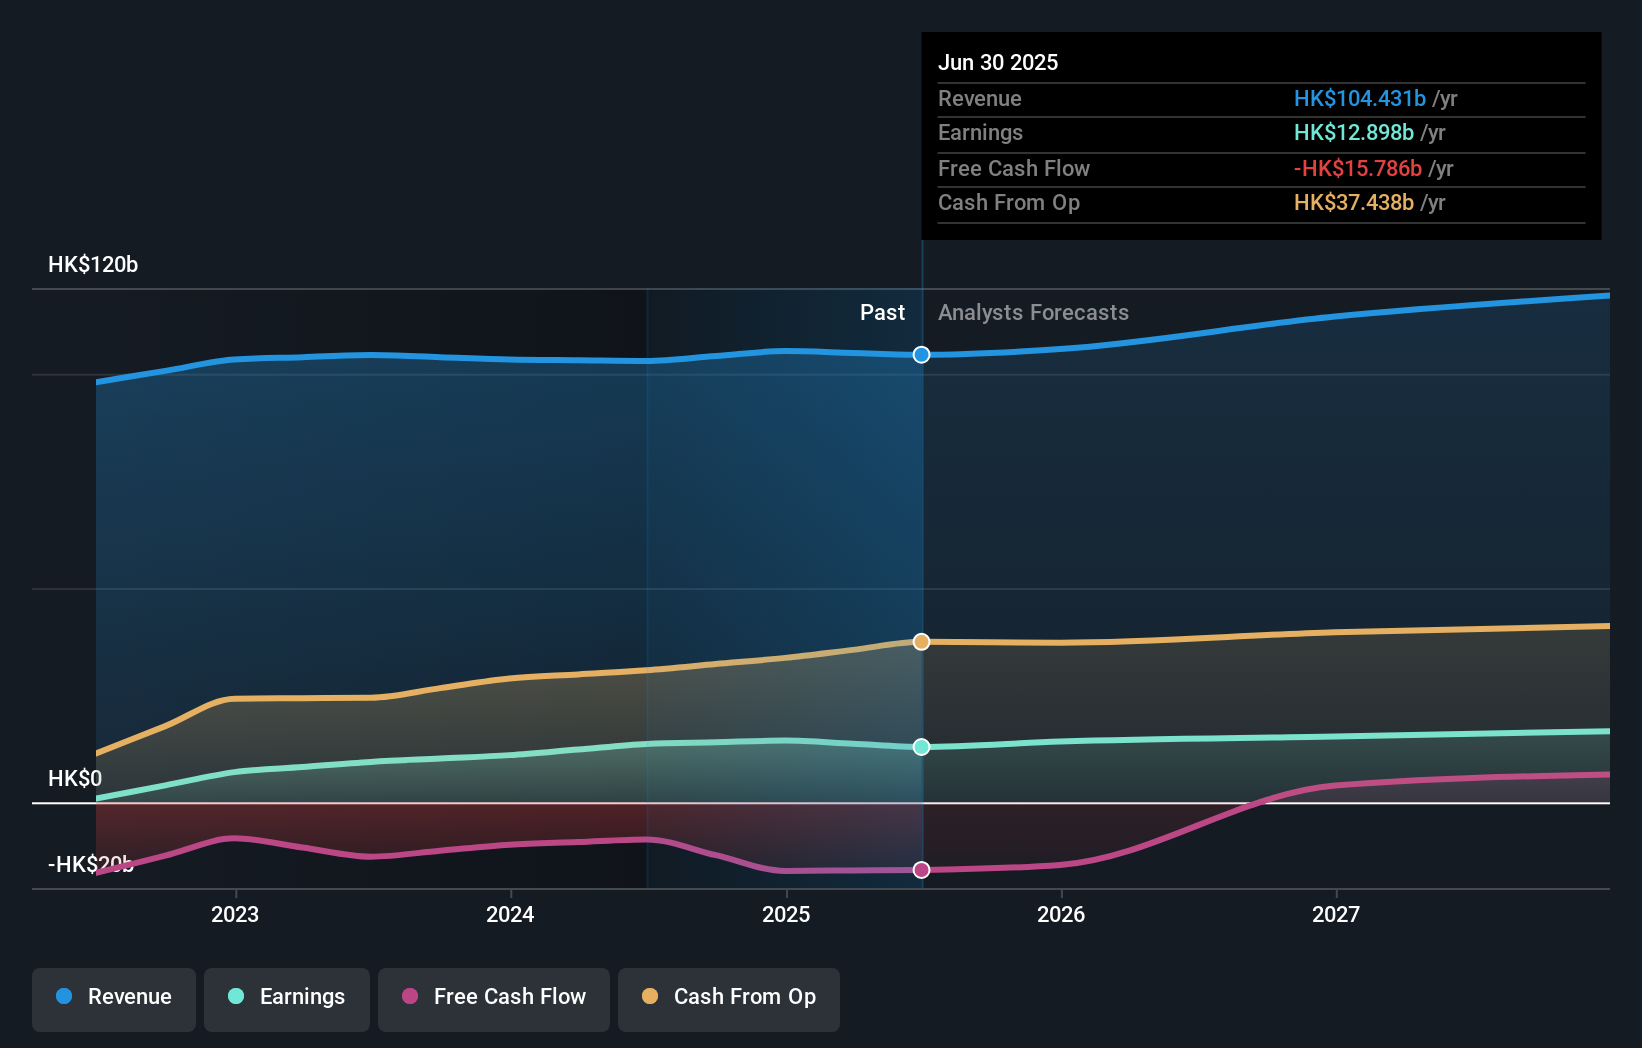Open the Jun 30 2025 tooltip header

click(998, 62)
